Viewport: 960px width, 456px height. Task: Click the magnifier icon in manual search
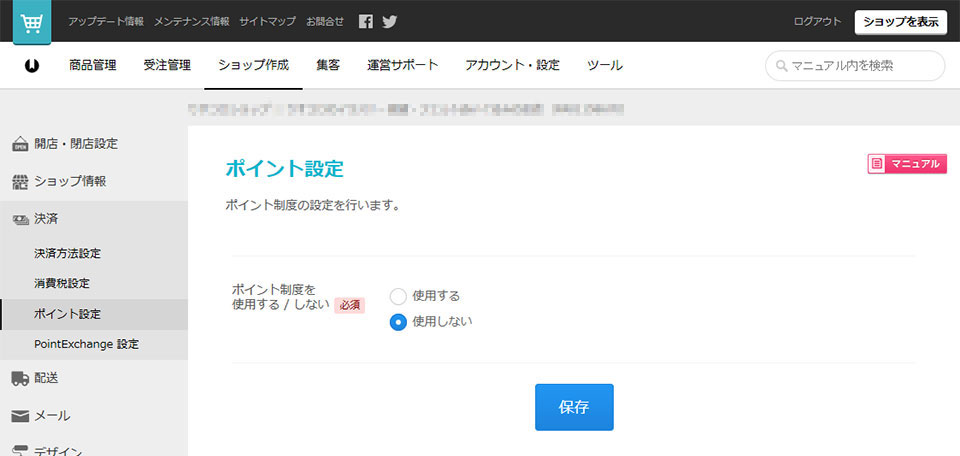tap(781, 66)
